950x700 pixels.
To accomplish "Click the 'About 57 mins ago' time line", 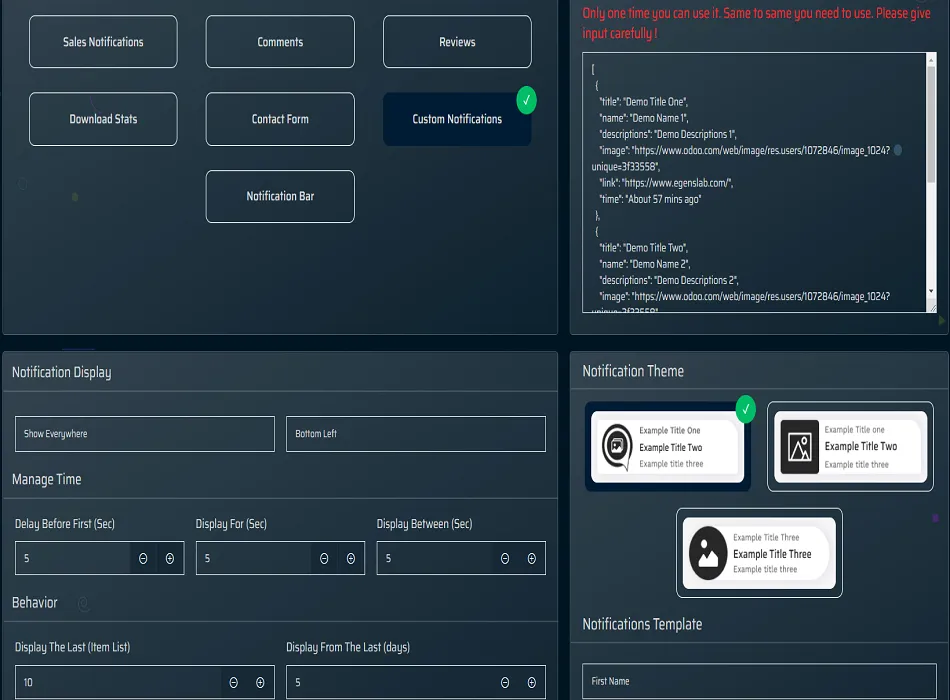I will pos(650,199).
